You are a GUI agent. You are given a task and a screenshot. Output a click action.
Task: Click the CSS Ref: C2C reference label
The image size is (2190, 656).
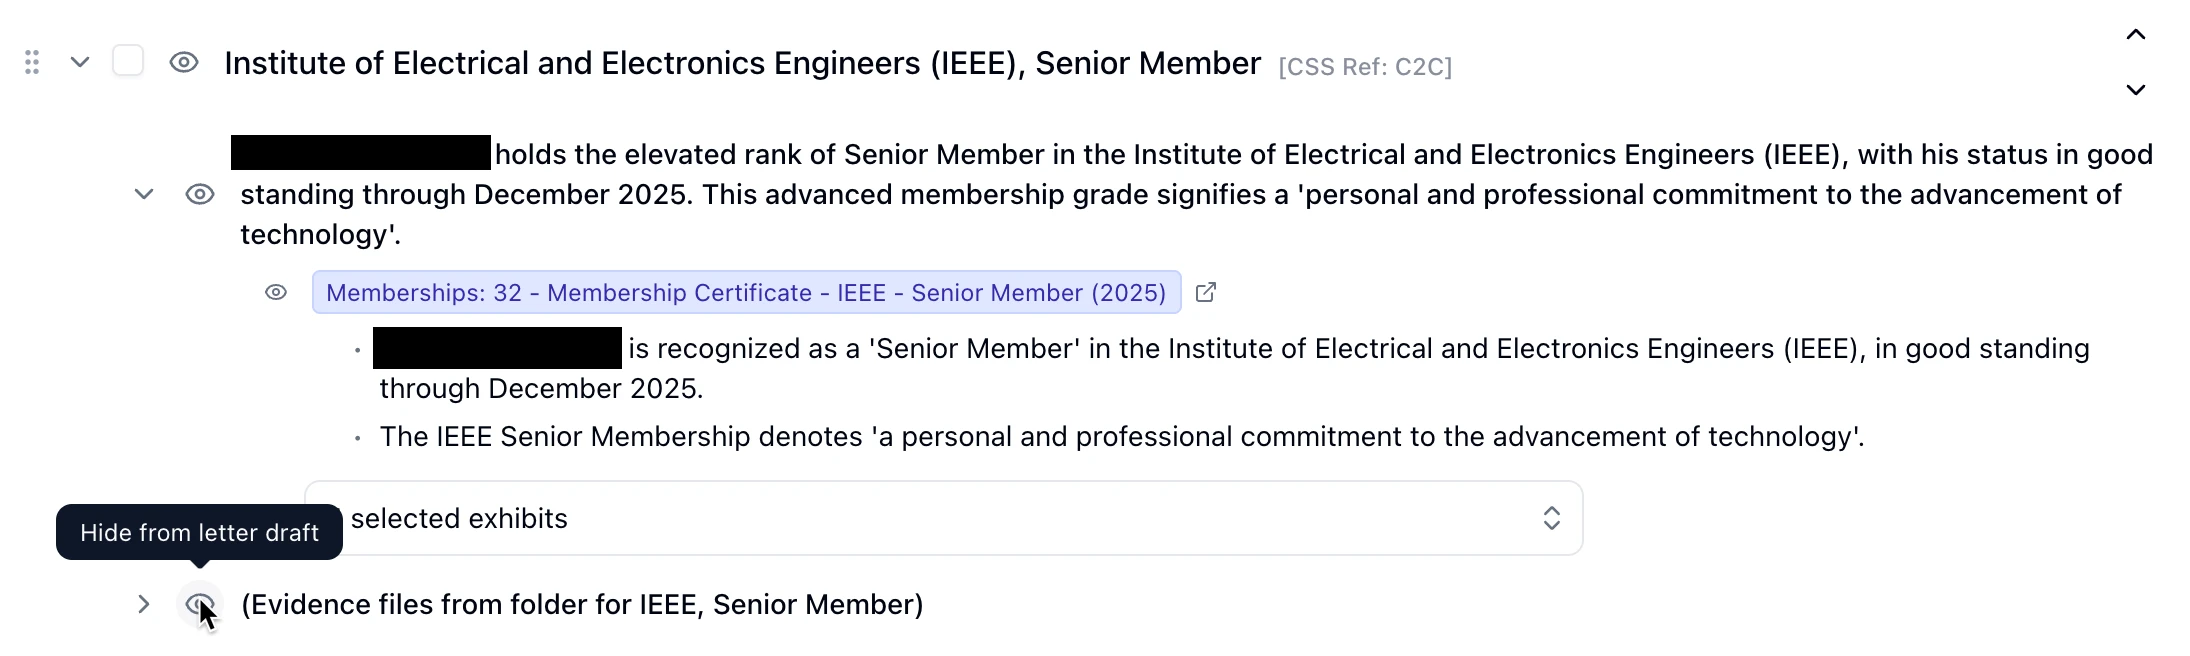1366,66
